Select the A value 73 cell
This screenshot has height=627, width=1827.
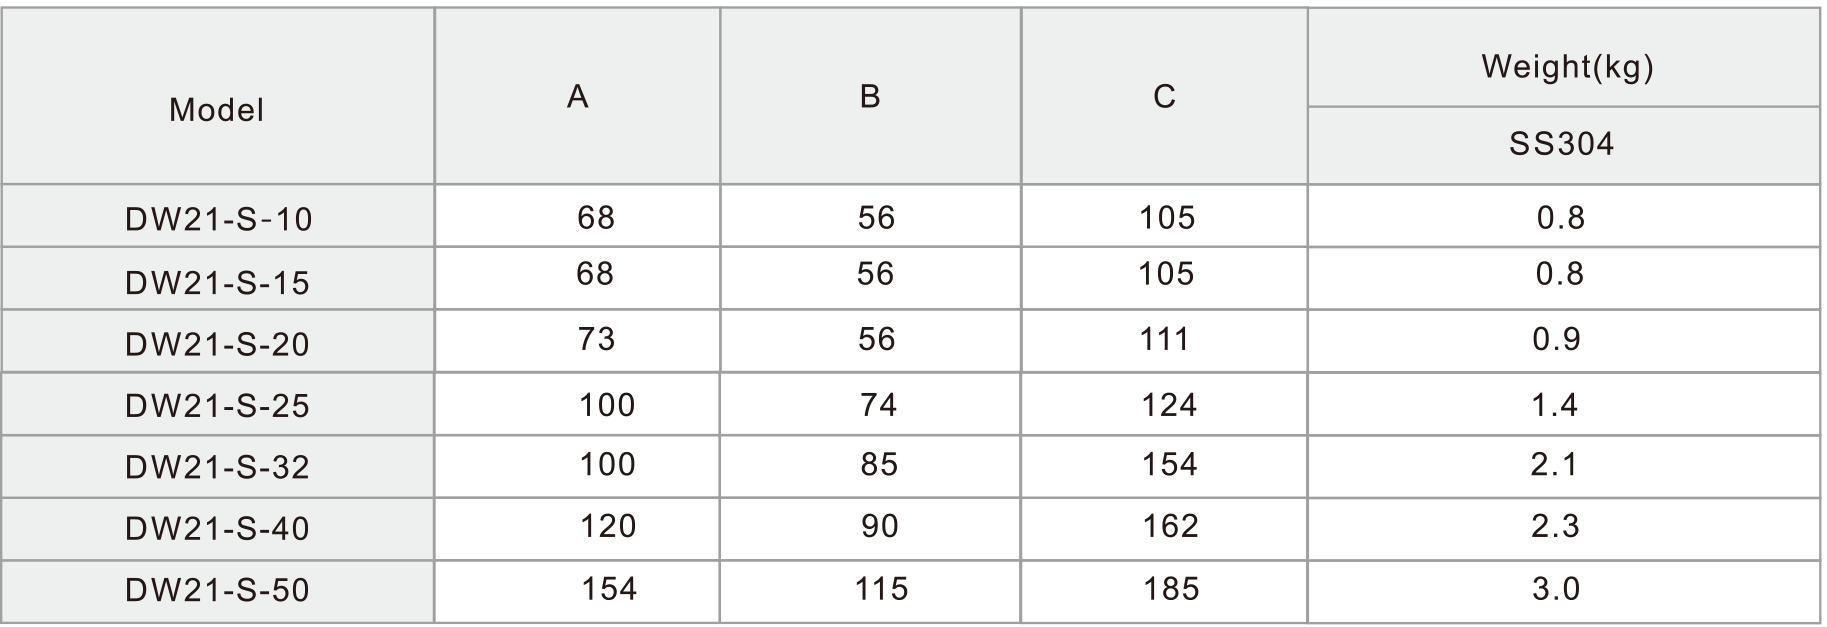pos(577,342)
